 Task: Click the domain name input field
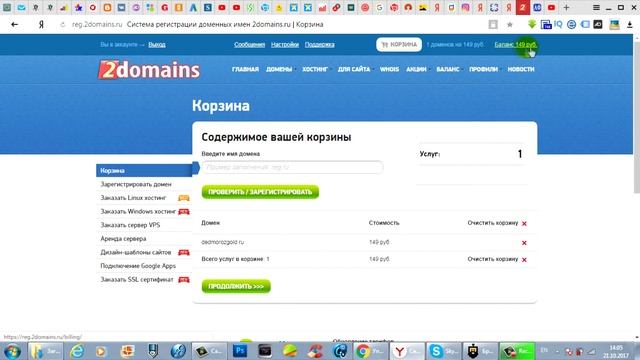(292, 167)
